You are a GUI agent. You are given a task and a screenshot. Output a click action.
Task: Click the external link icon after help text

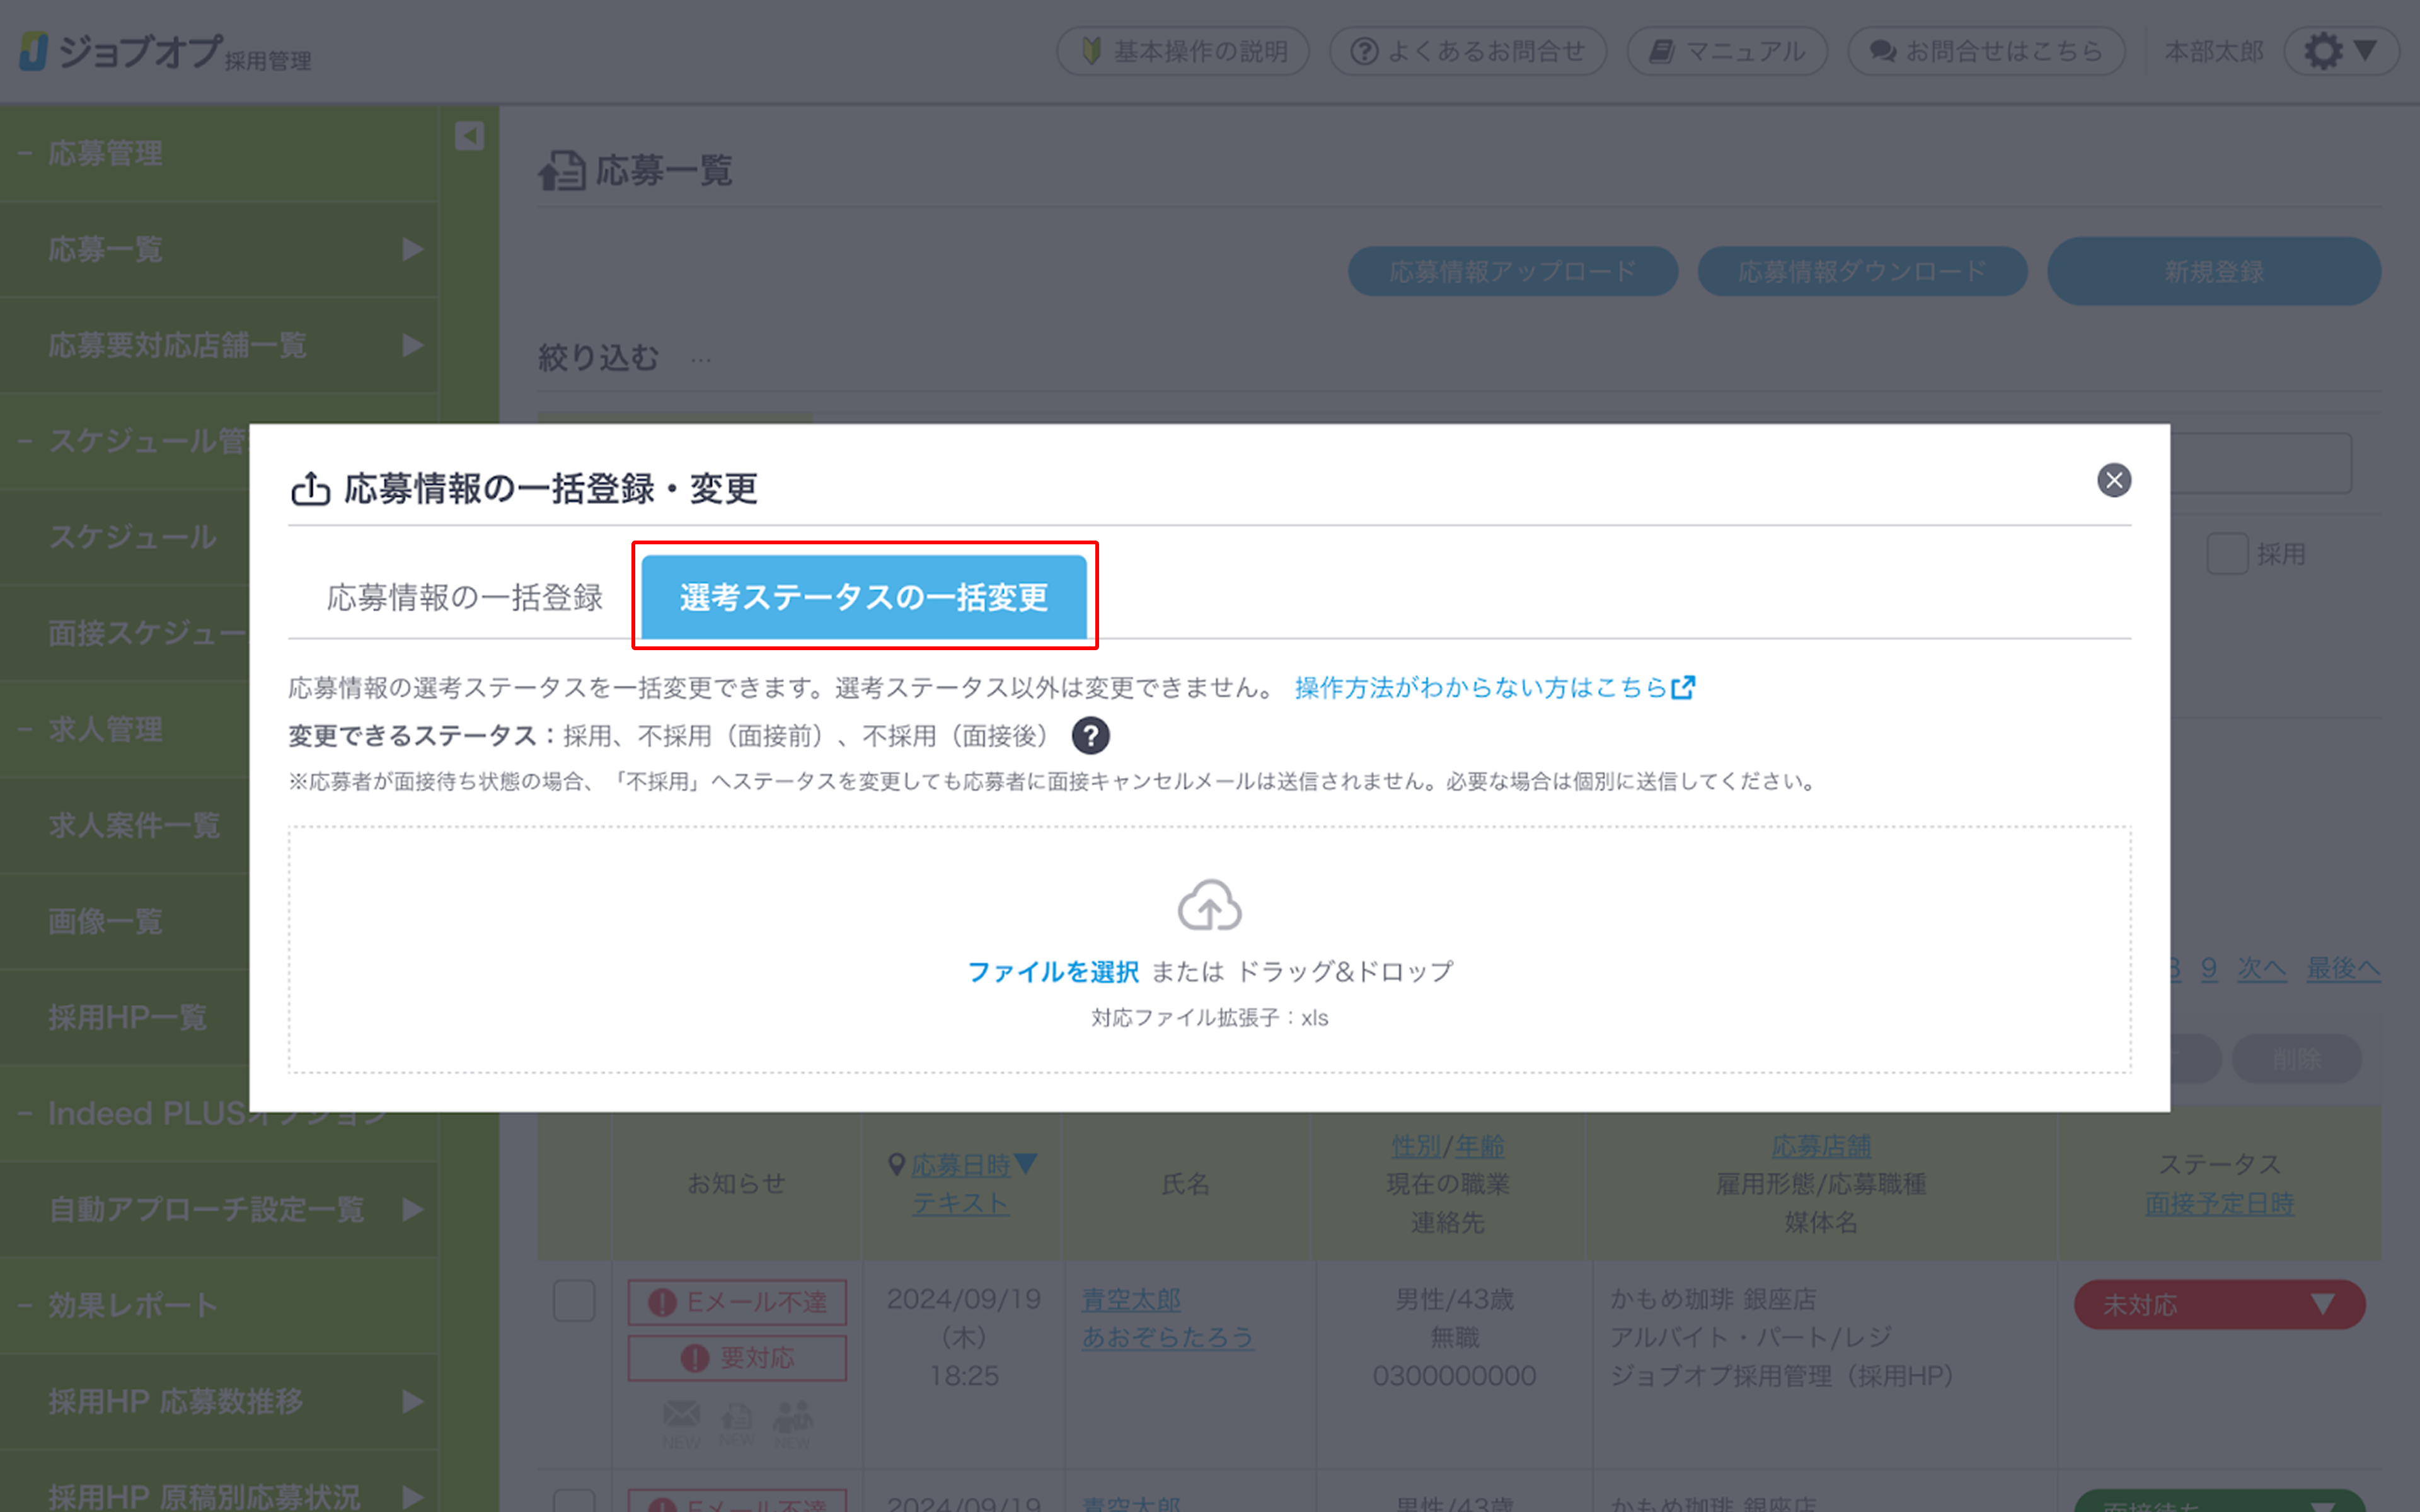pos(1683,688)
